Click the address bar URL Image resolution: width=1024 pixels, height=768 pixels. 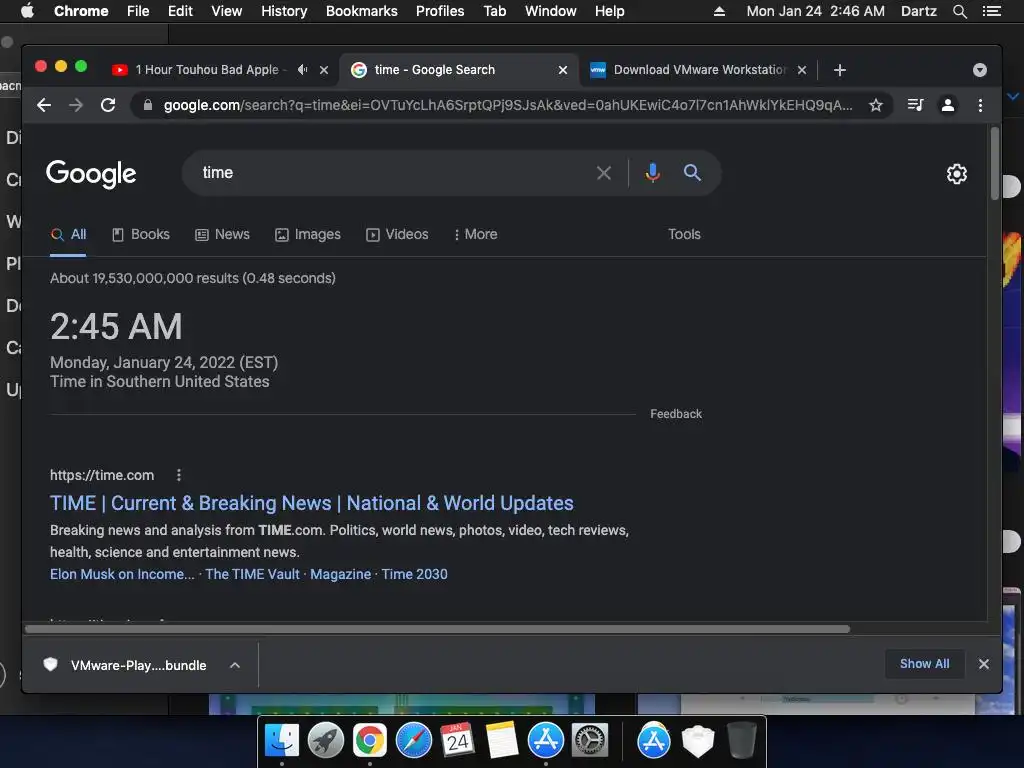click(507, 105)
